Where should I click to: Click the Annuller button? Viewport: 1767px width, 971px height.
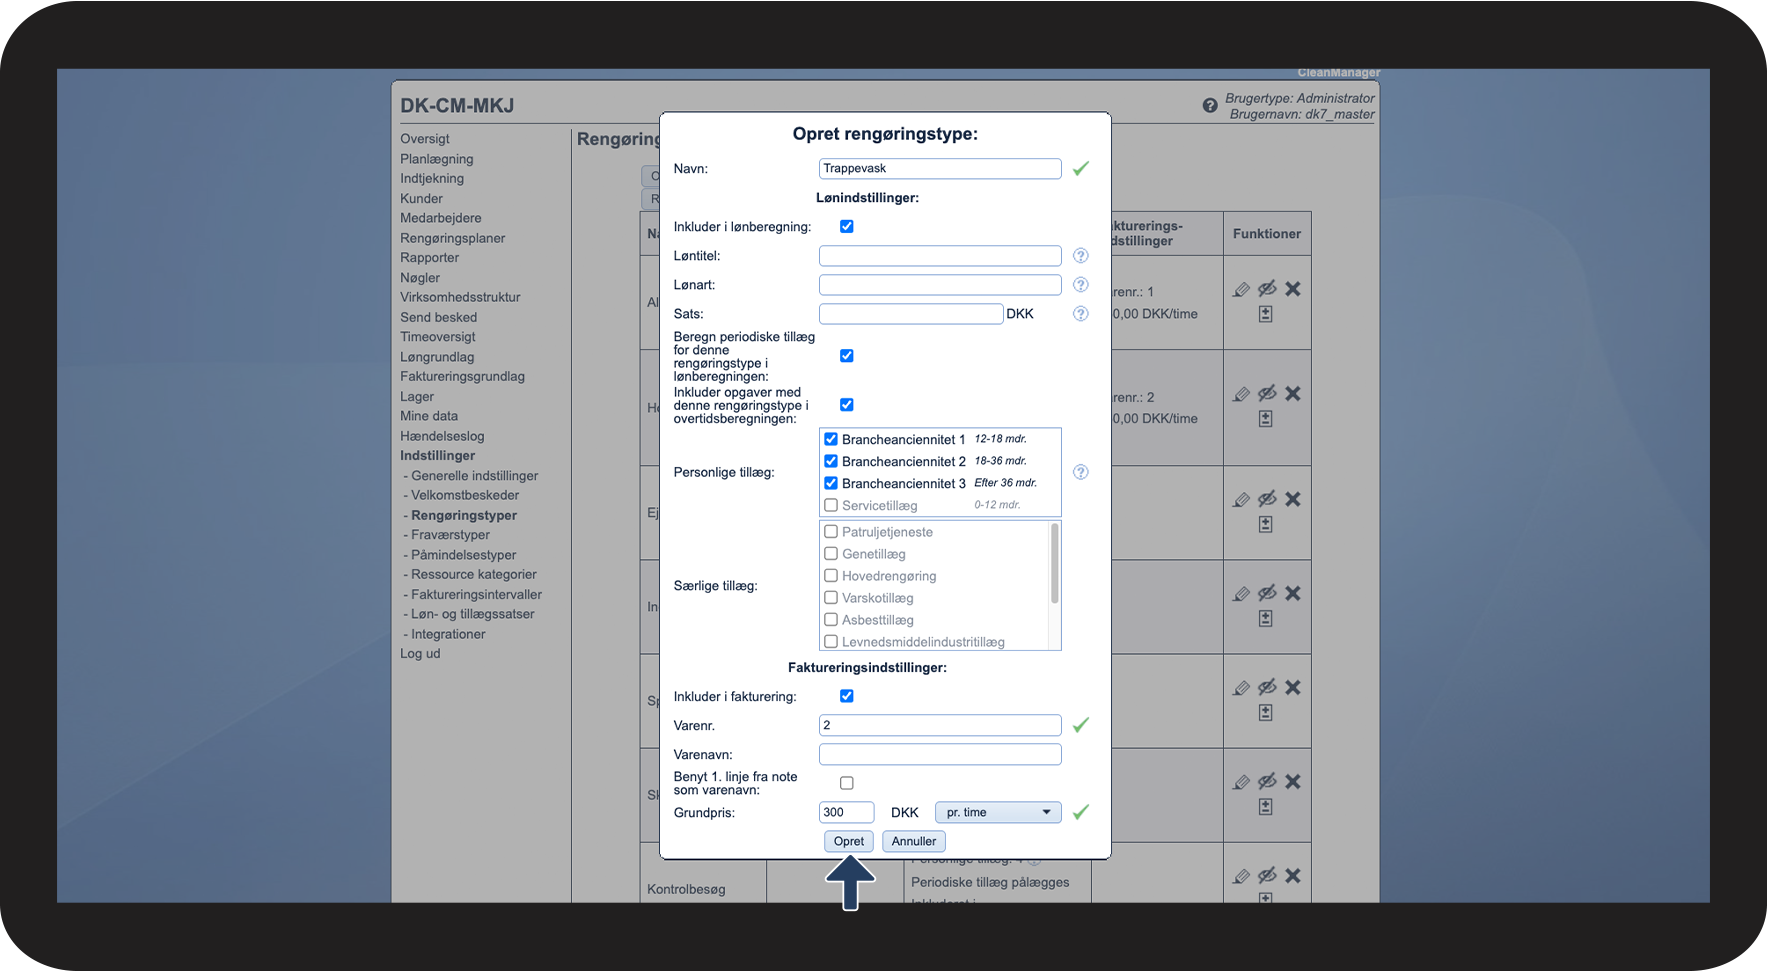[914, 841]
